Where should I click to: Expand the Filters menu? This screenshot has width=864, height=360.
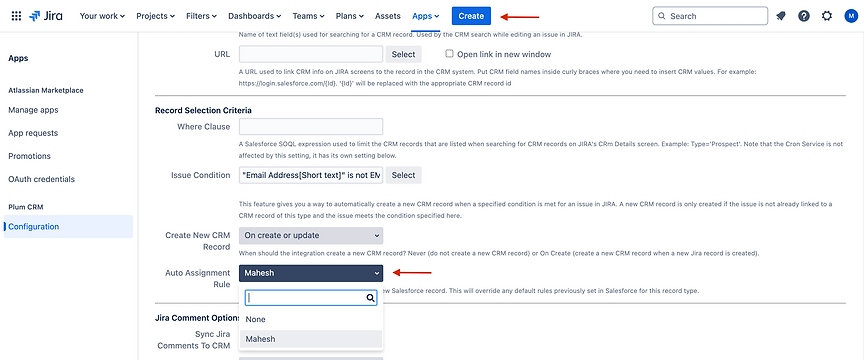[x=201, y=16]
